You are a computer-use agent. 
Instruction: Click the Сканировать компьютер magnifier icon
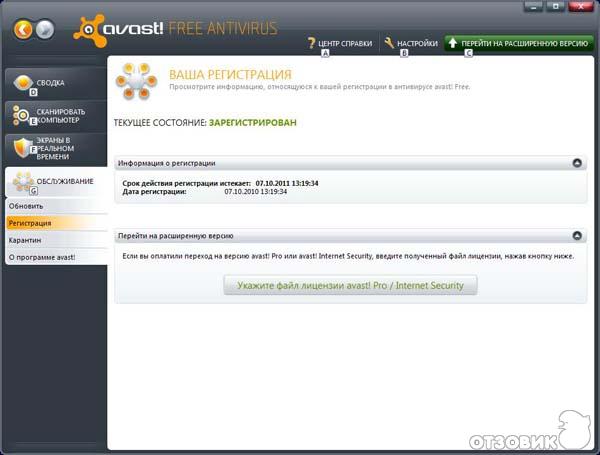pyautogui.click(x=21, y=115)
